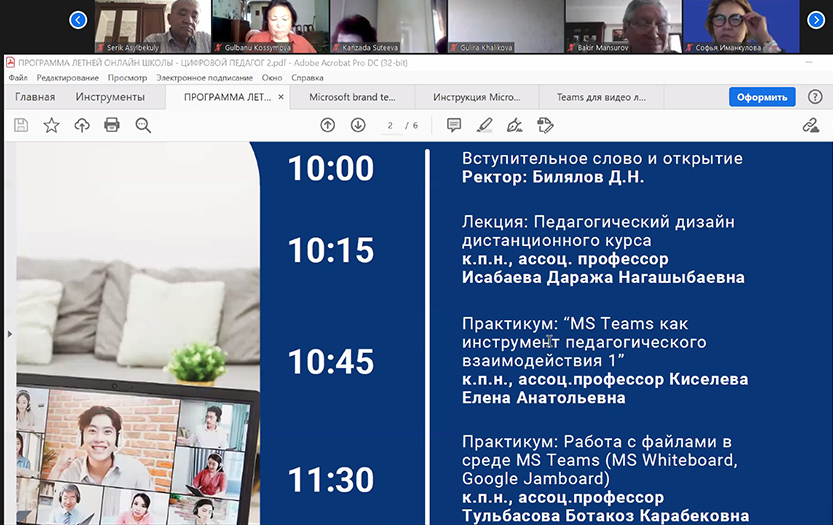Click the page number input field
The width and height of the screenshot is (833, 525).
(x=391, y=125)
